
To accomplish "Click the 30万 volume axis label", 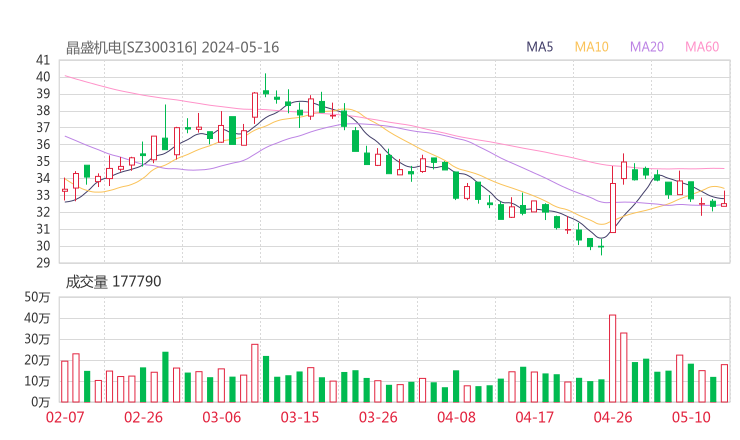I will 37,339.
